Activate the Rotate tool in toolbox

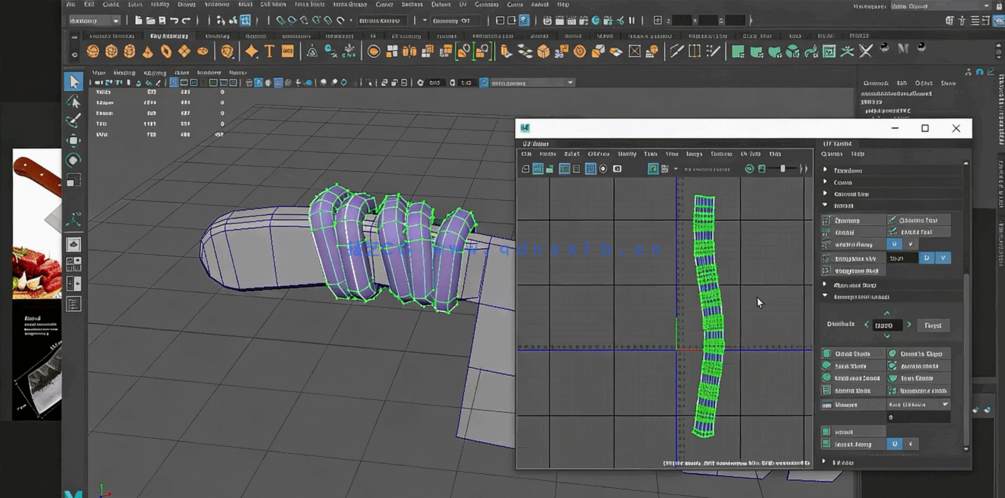pos(73,160)
